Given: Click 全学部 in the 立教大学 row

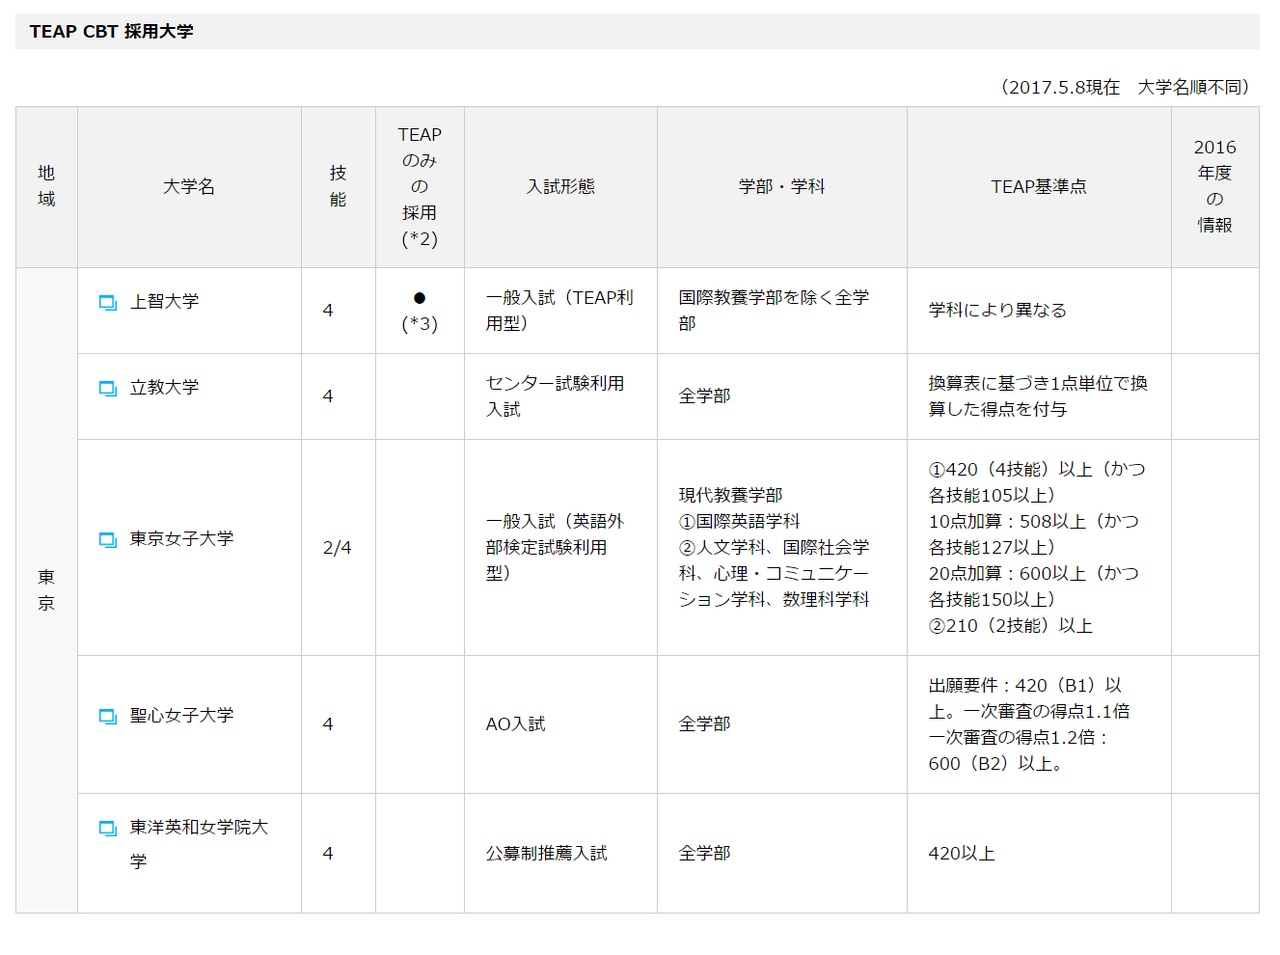Looking at the screenshot, I should pos(782,397).
